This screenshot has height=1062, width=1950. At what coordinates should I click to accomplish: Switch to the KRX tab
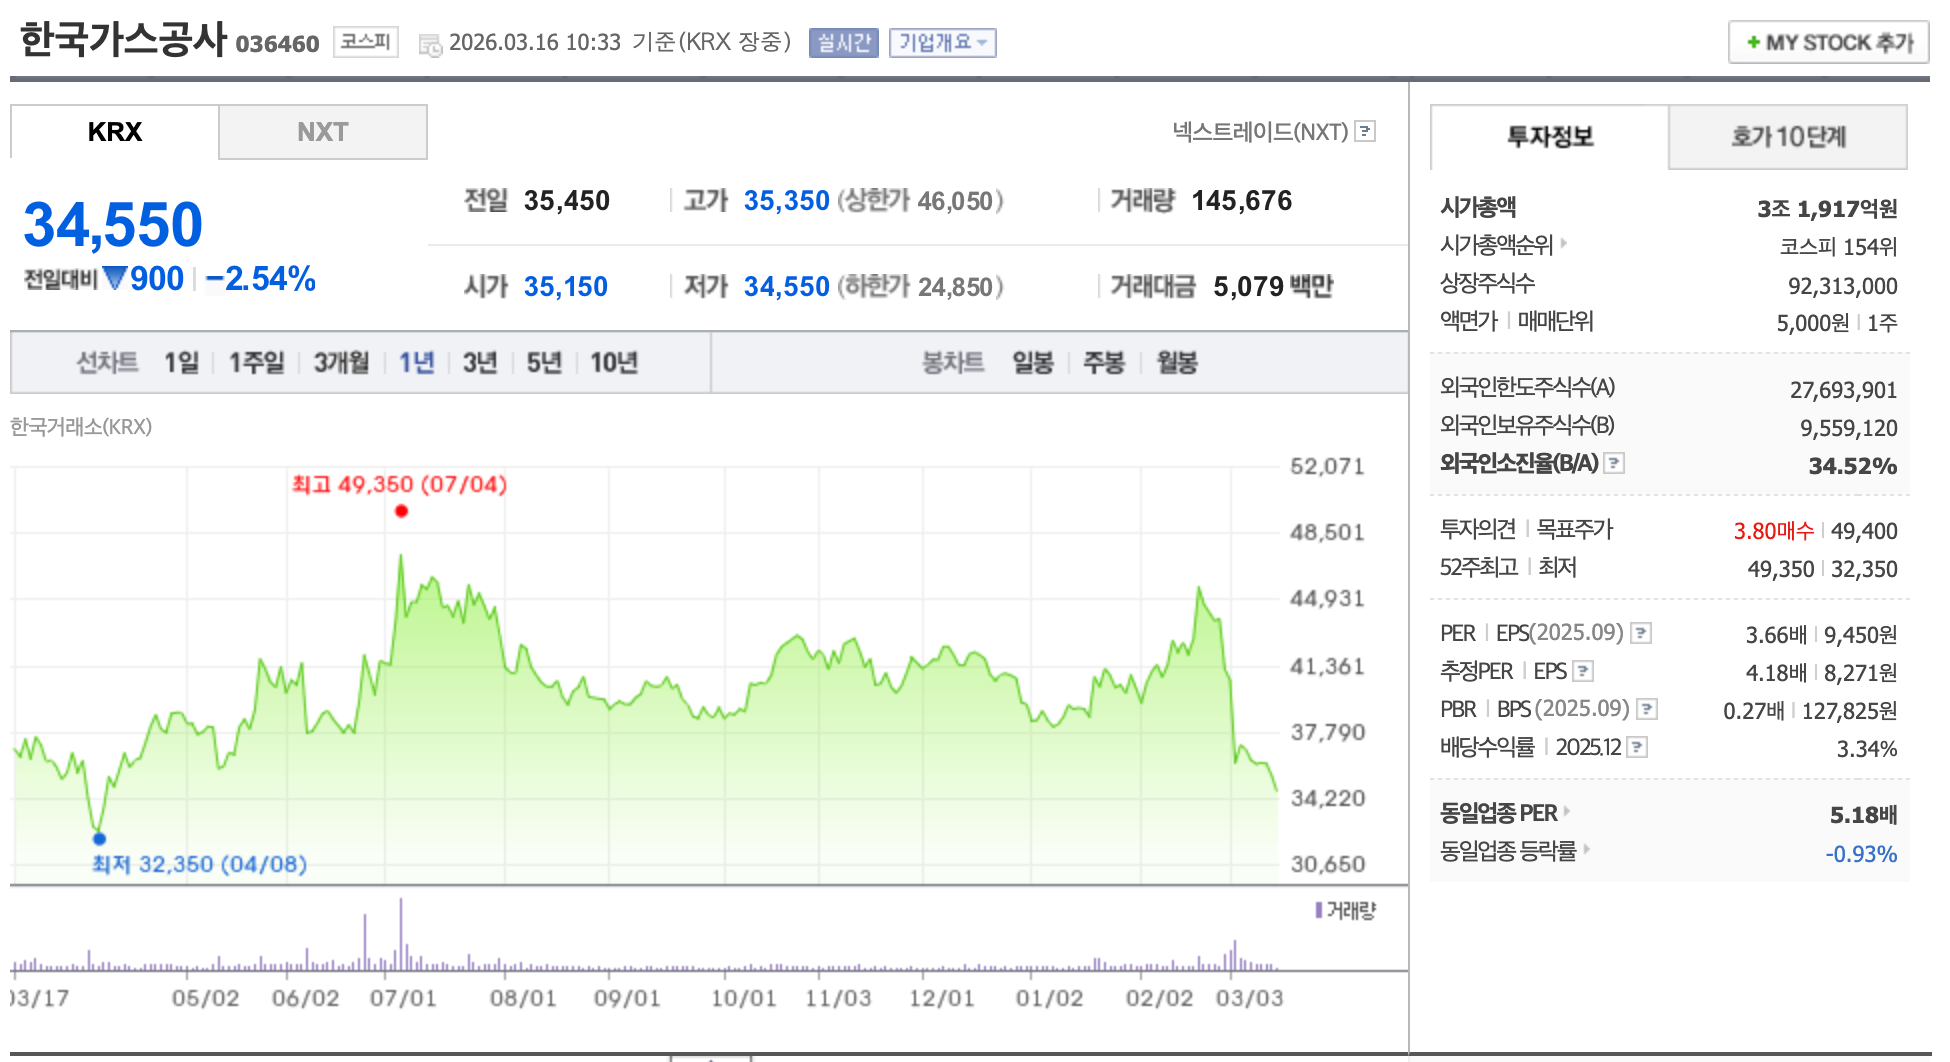115,132
